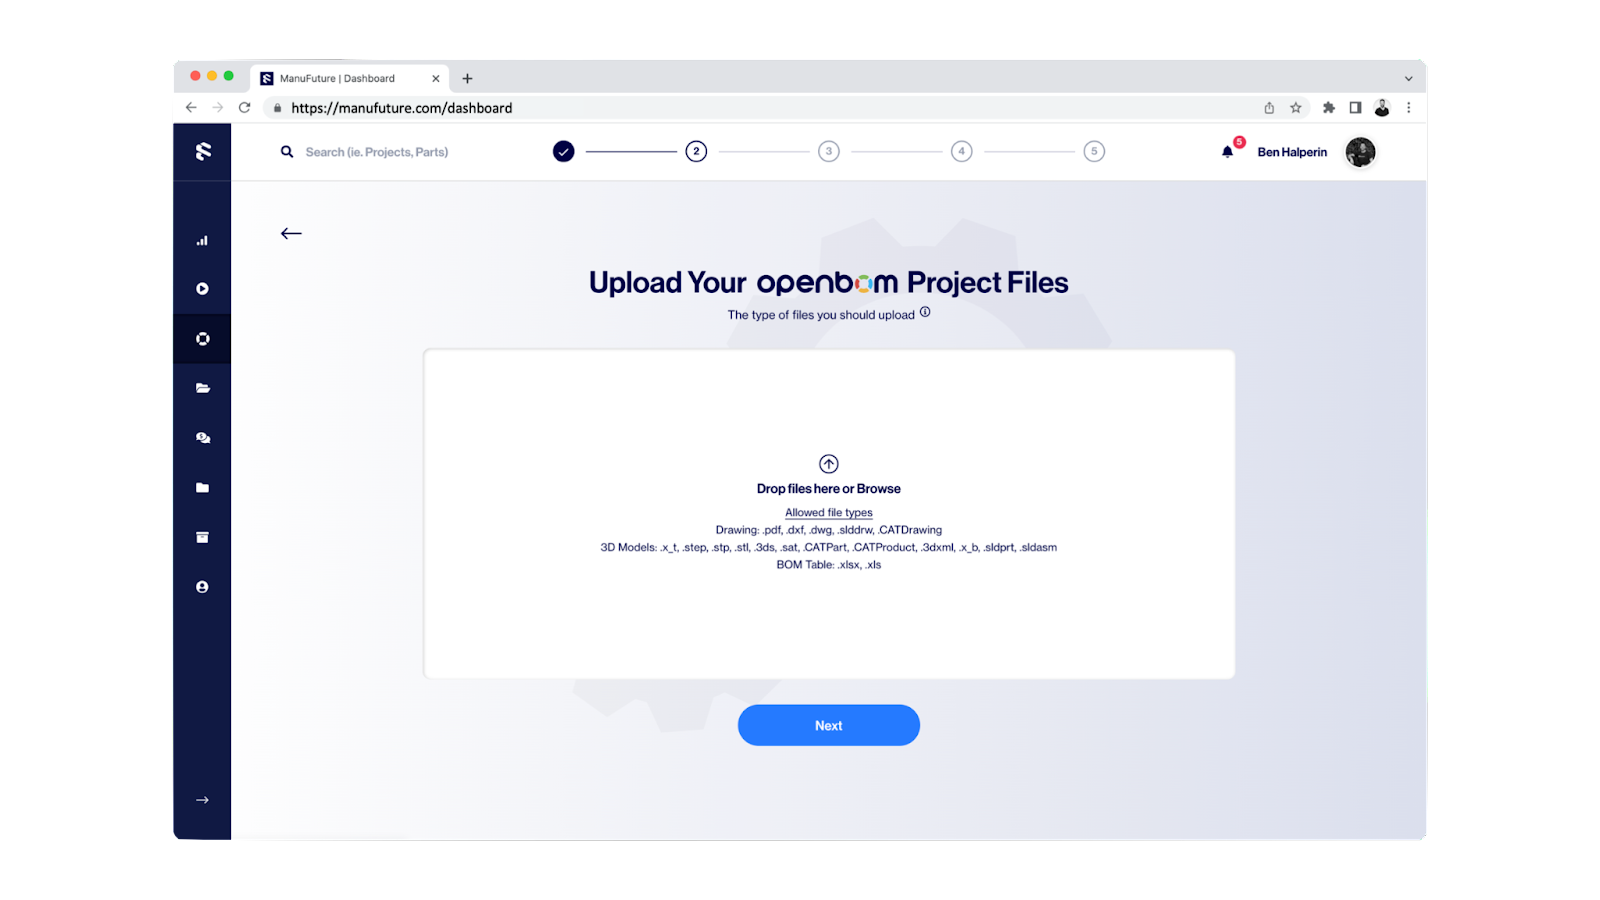This screenshot has height=900, width=1600.
Task: Jump to step 3 in stepper
Action: coord(829,151)
